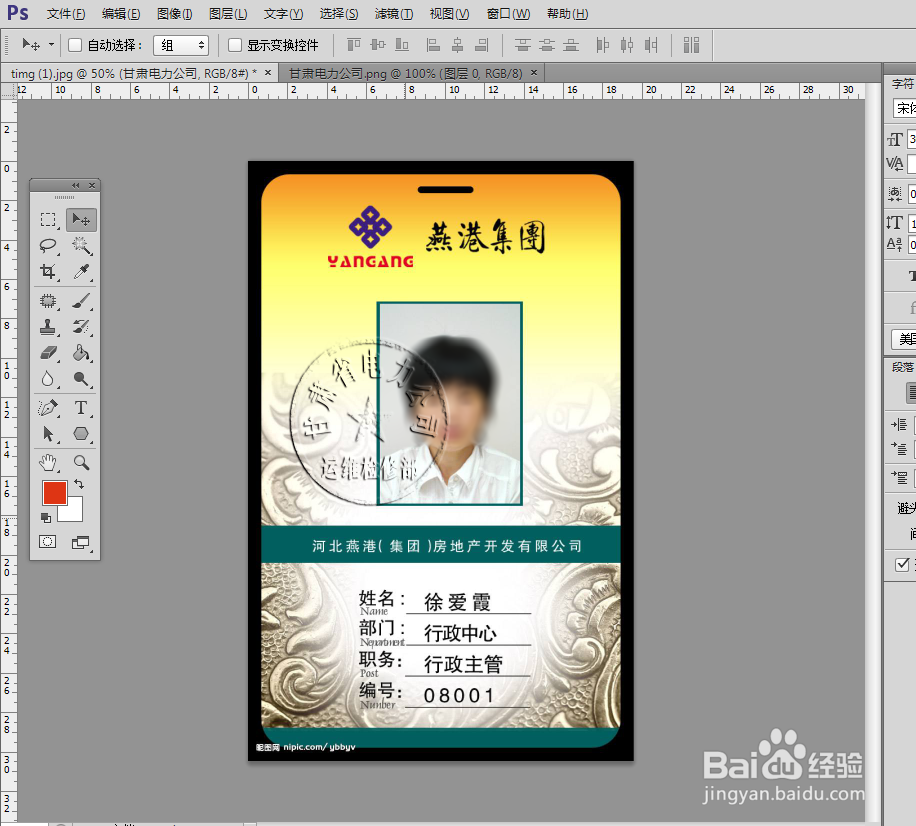The height and width of the screenshot is (826, 916).
Task: Click align top edges button
Action: 354,45
